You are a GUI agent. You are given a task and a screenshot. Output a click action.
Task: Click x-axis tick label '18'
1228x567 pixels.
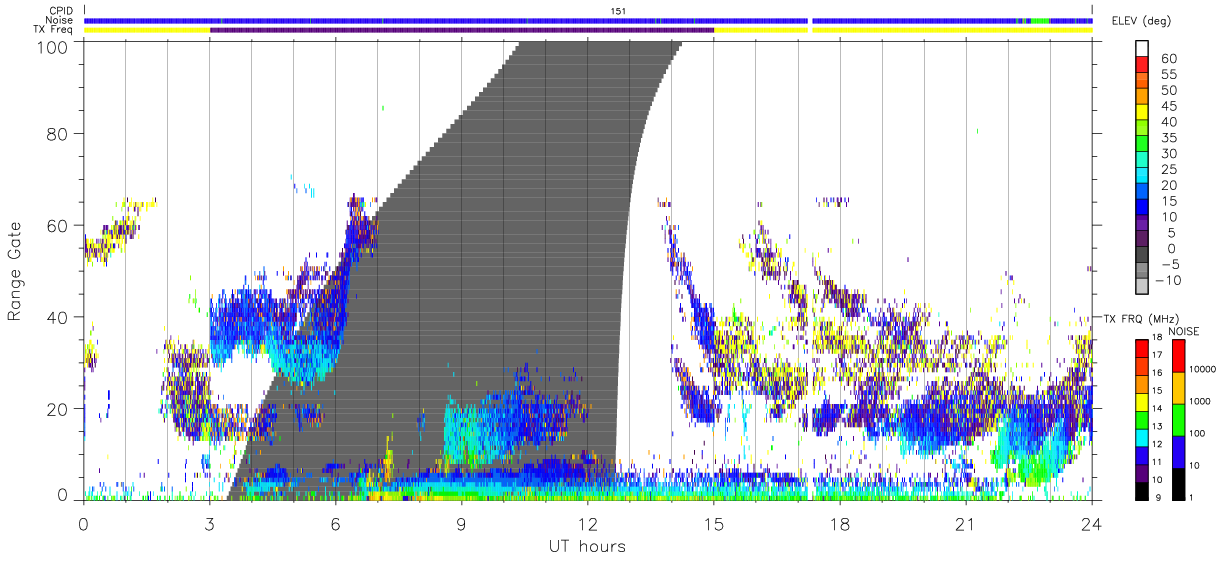(840, 525)
